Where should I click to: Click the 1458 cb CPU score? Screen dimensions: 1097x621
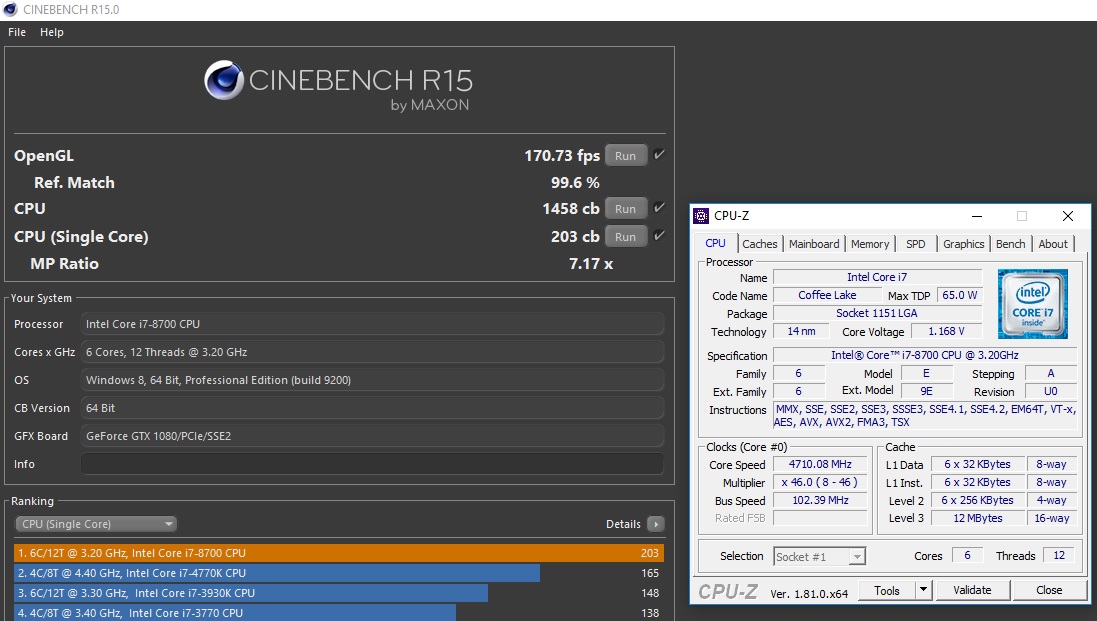click(570, 208)
